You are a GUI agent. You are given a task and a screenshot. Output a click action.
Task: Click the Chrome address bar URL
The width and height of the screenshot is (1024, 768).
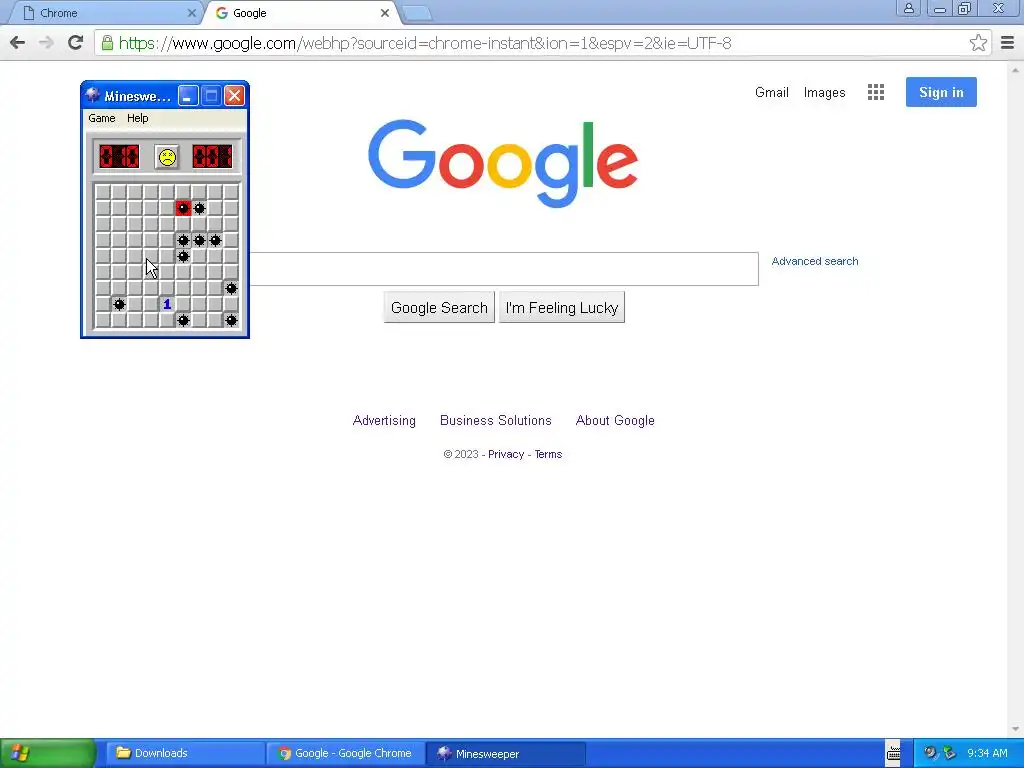pos(425,43)
